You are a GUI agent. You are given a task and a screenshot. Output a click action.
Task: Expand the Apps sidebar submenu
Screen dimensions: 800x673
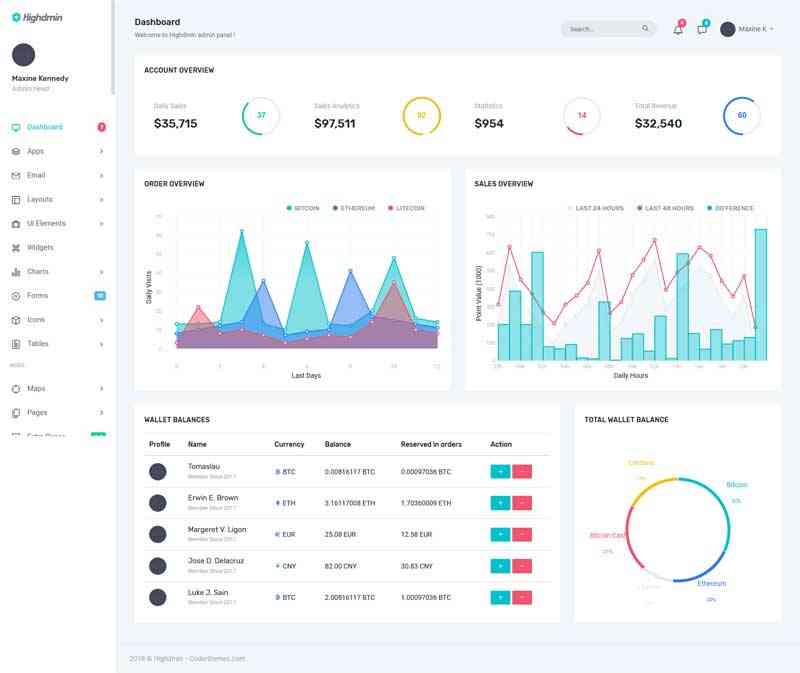pyautogui.click(x=101, y=151)
